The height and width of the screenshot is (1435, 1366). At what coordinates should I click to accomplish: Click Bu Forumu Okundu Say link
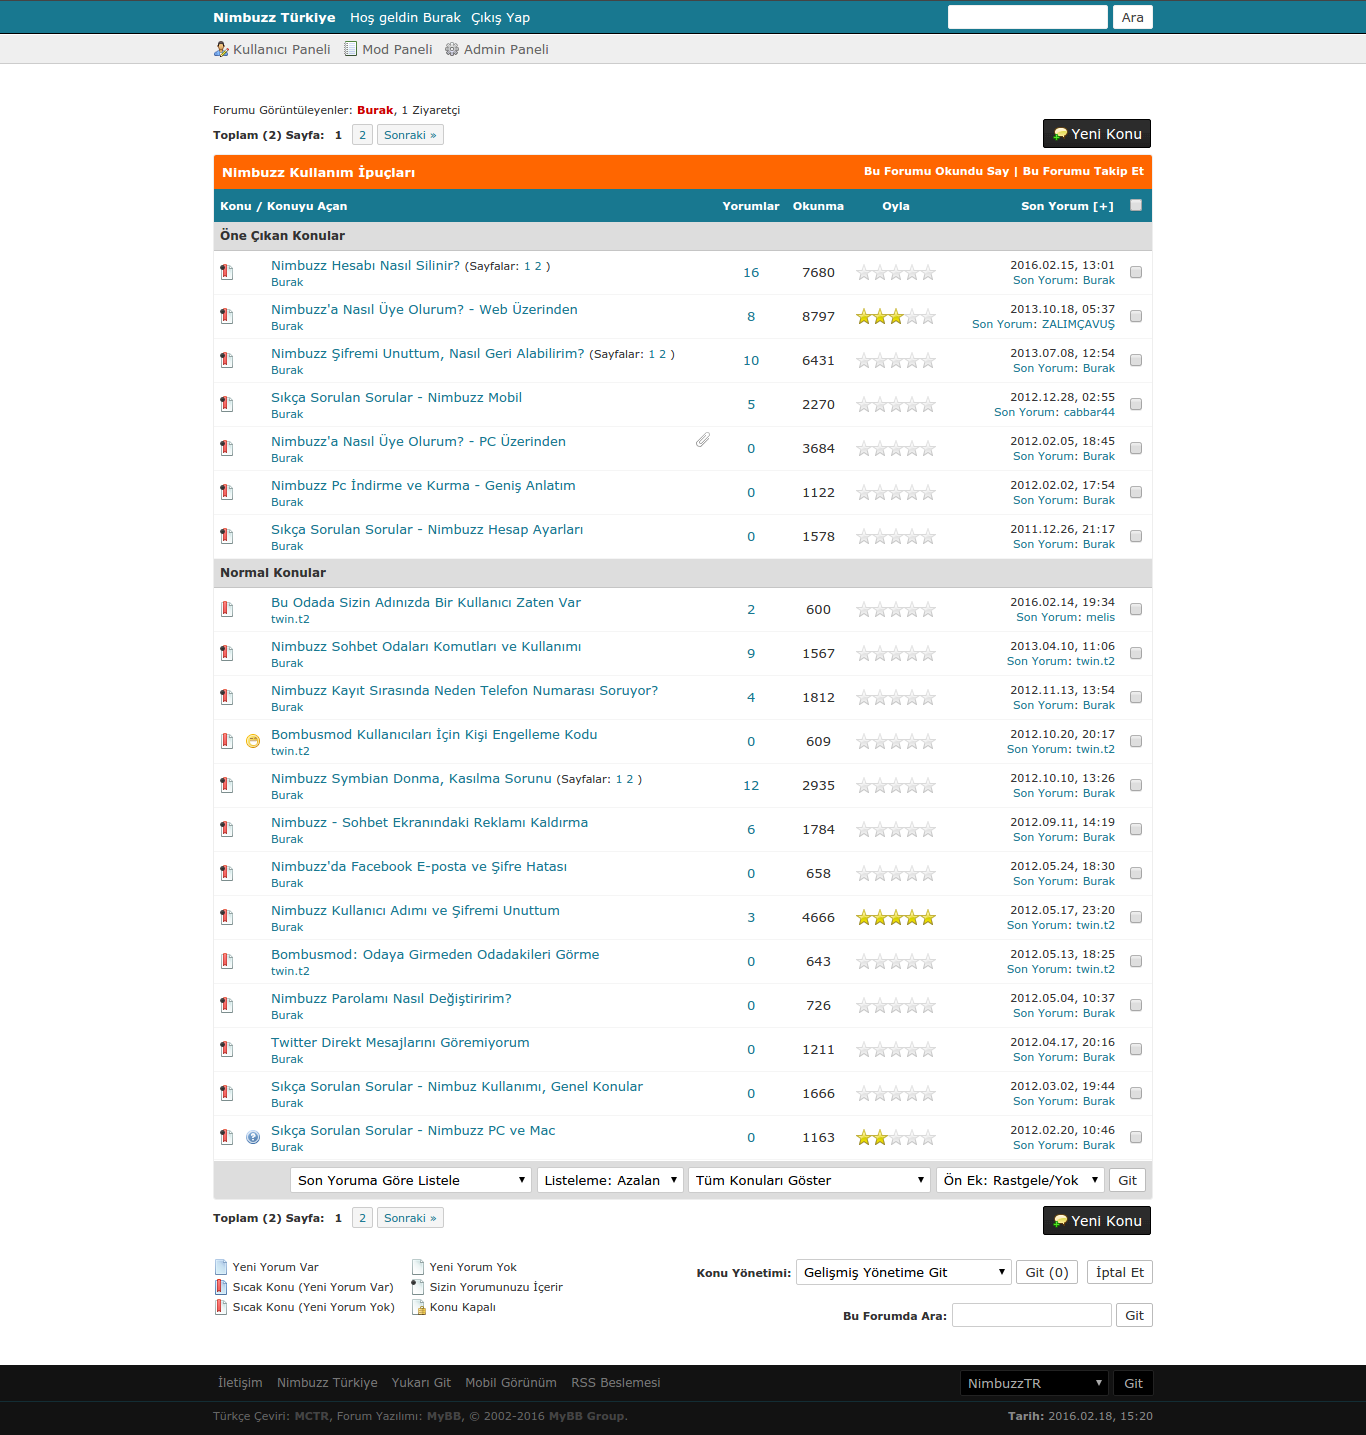click(936, 171)
